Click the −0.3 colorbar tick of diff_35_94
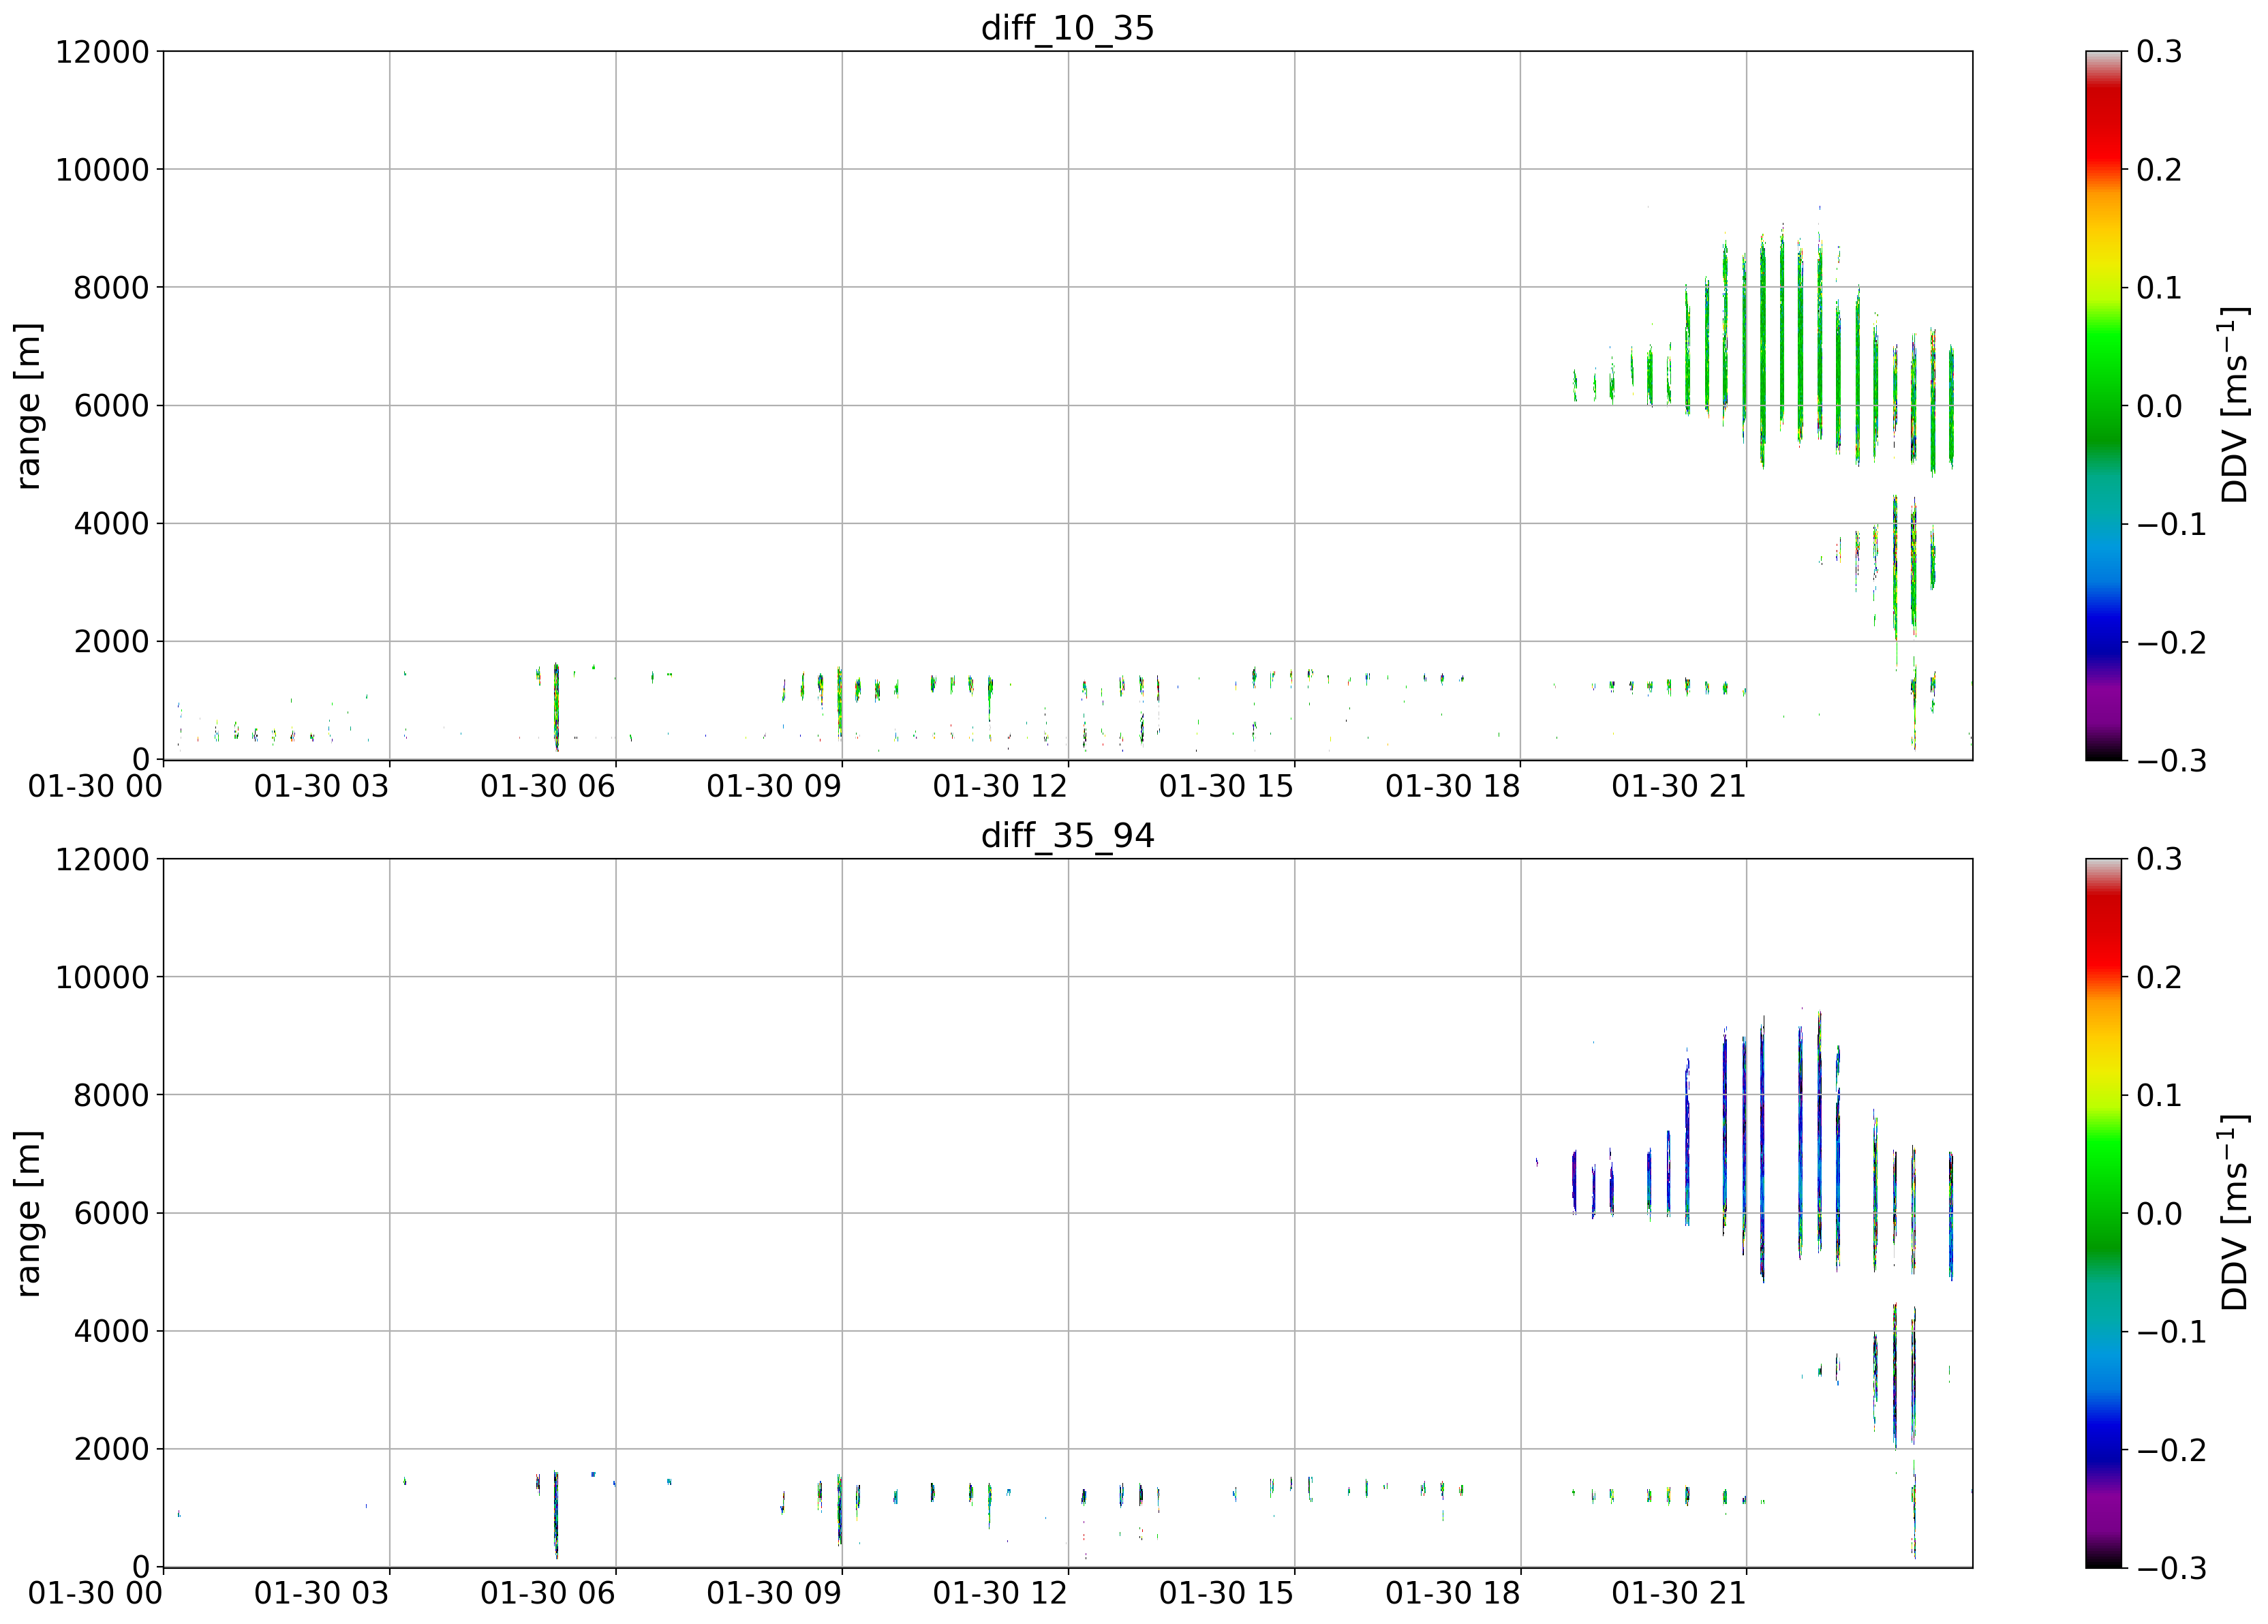 coord(2172,1568)
